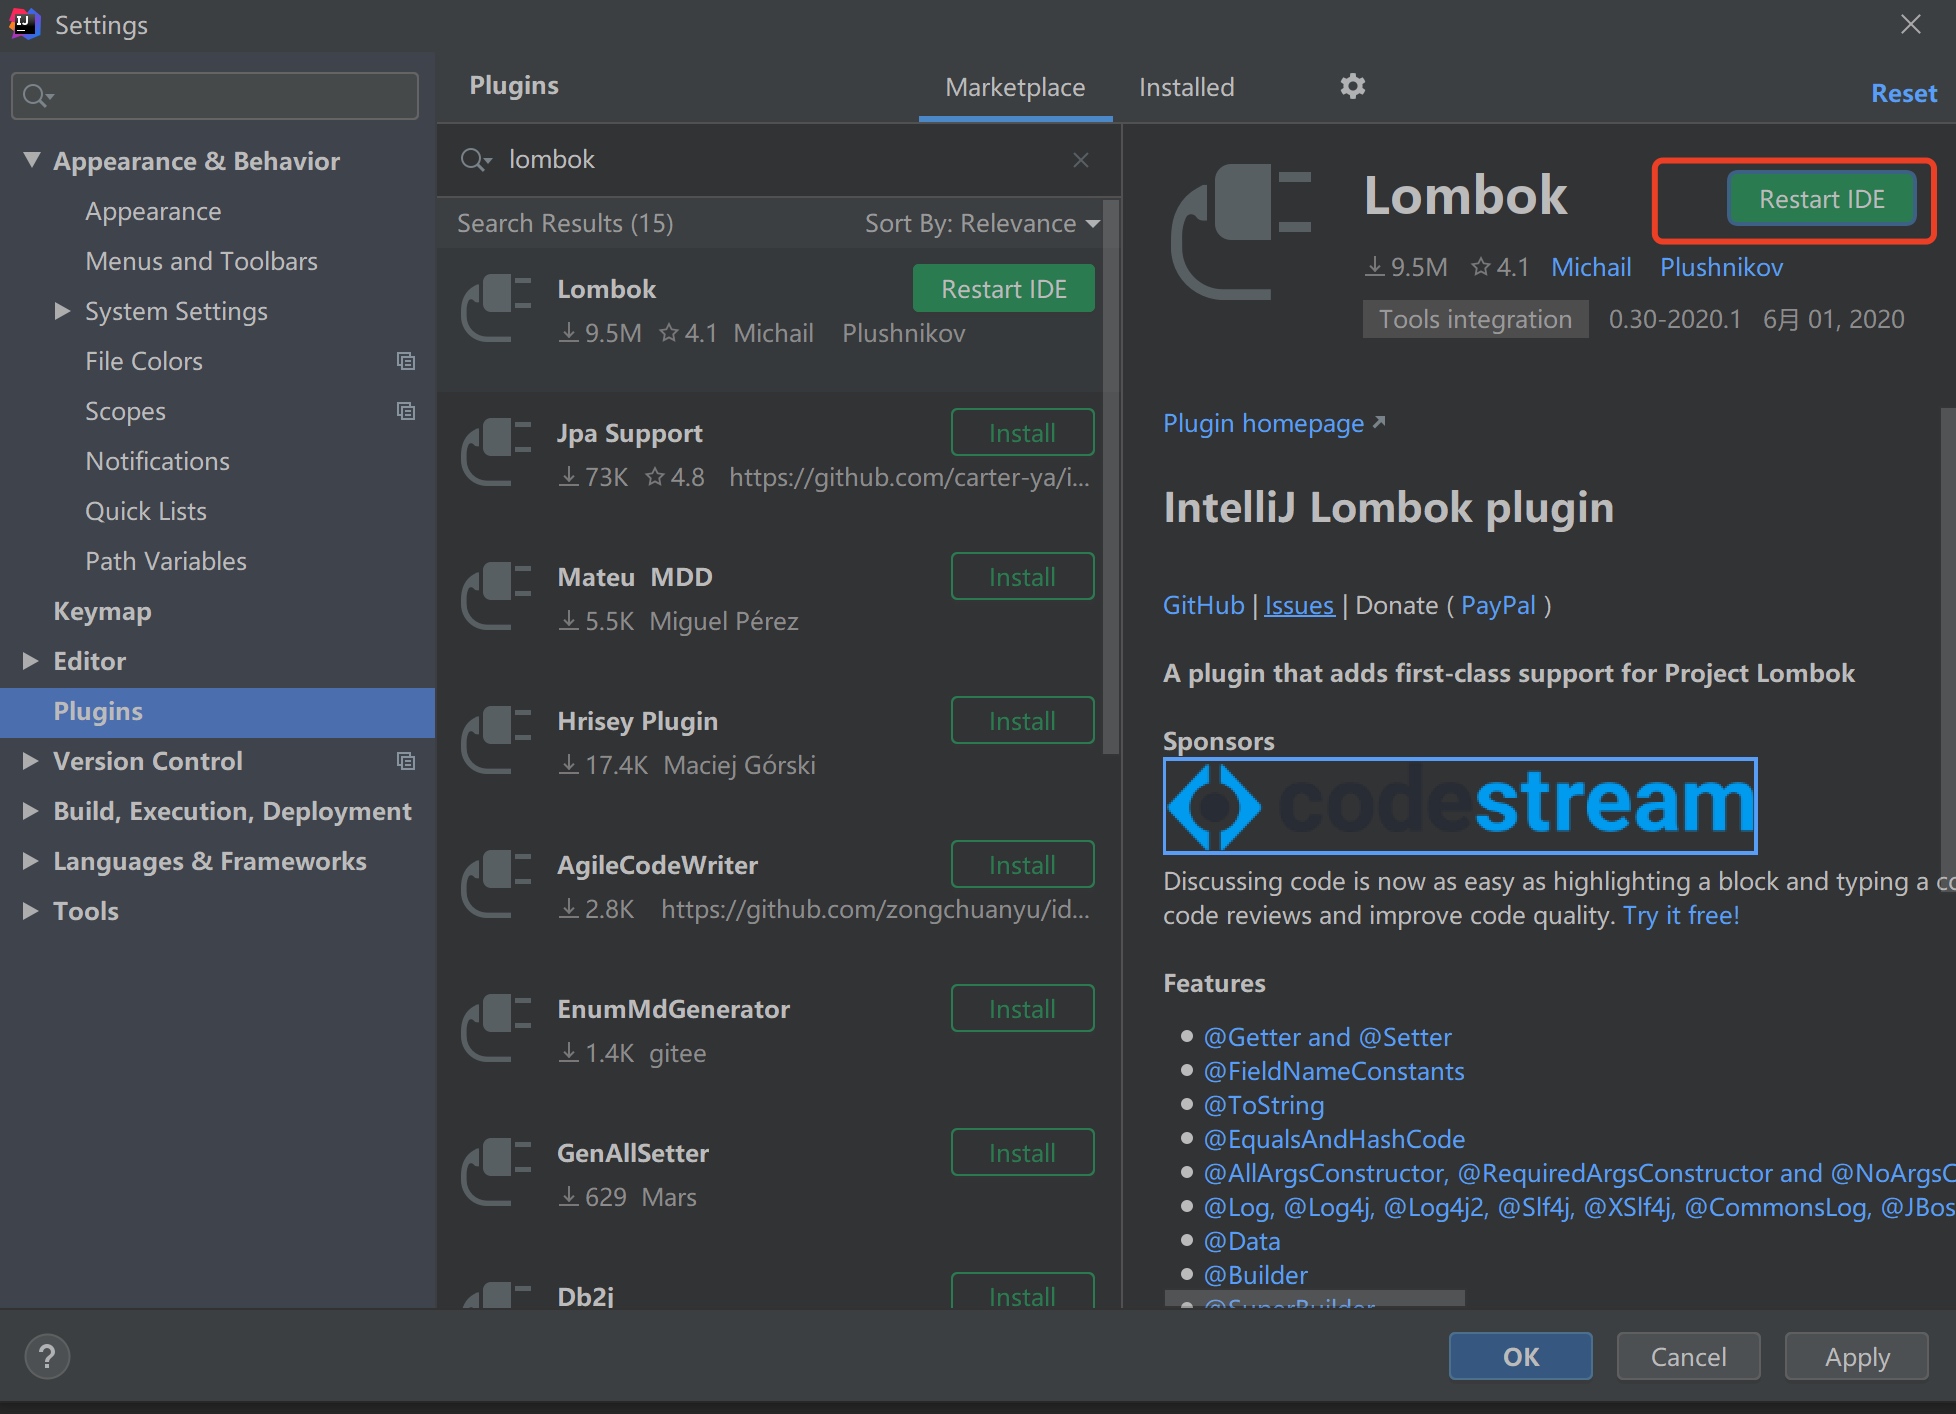The image size is (1956, 1414).
Task: Click the search magnifier icon in plugin search
Action: (475, 160)
